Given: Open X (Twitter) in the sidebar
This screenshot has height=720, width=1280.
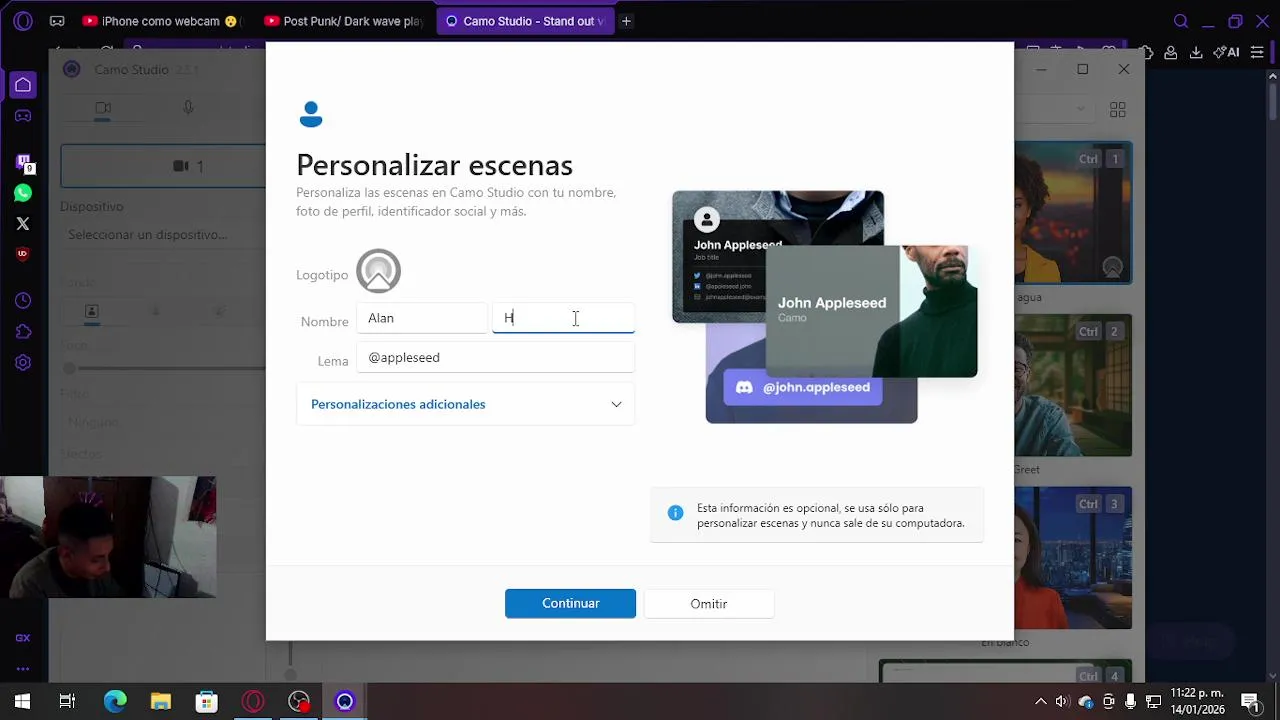Looking at the screenshot, I should 23,224.
